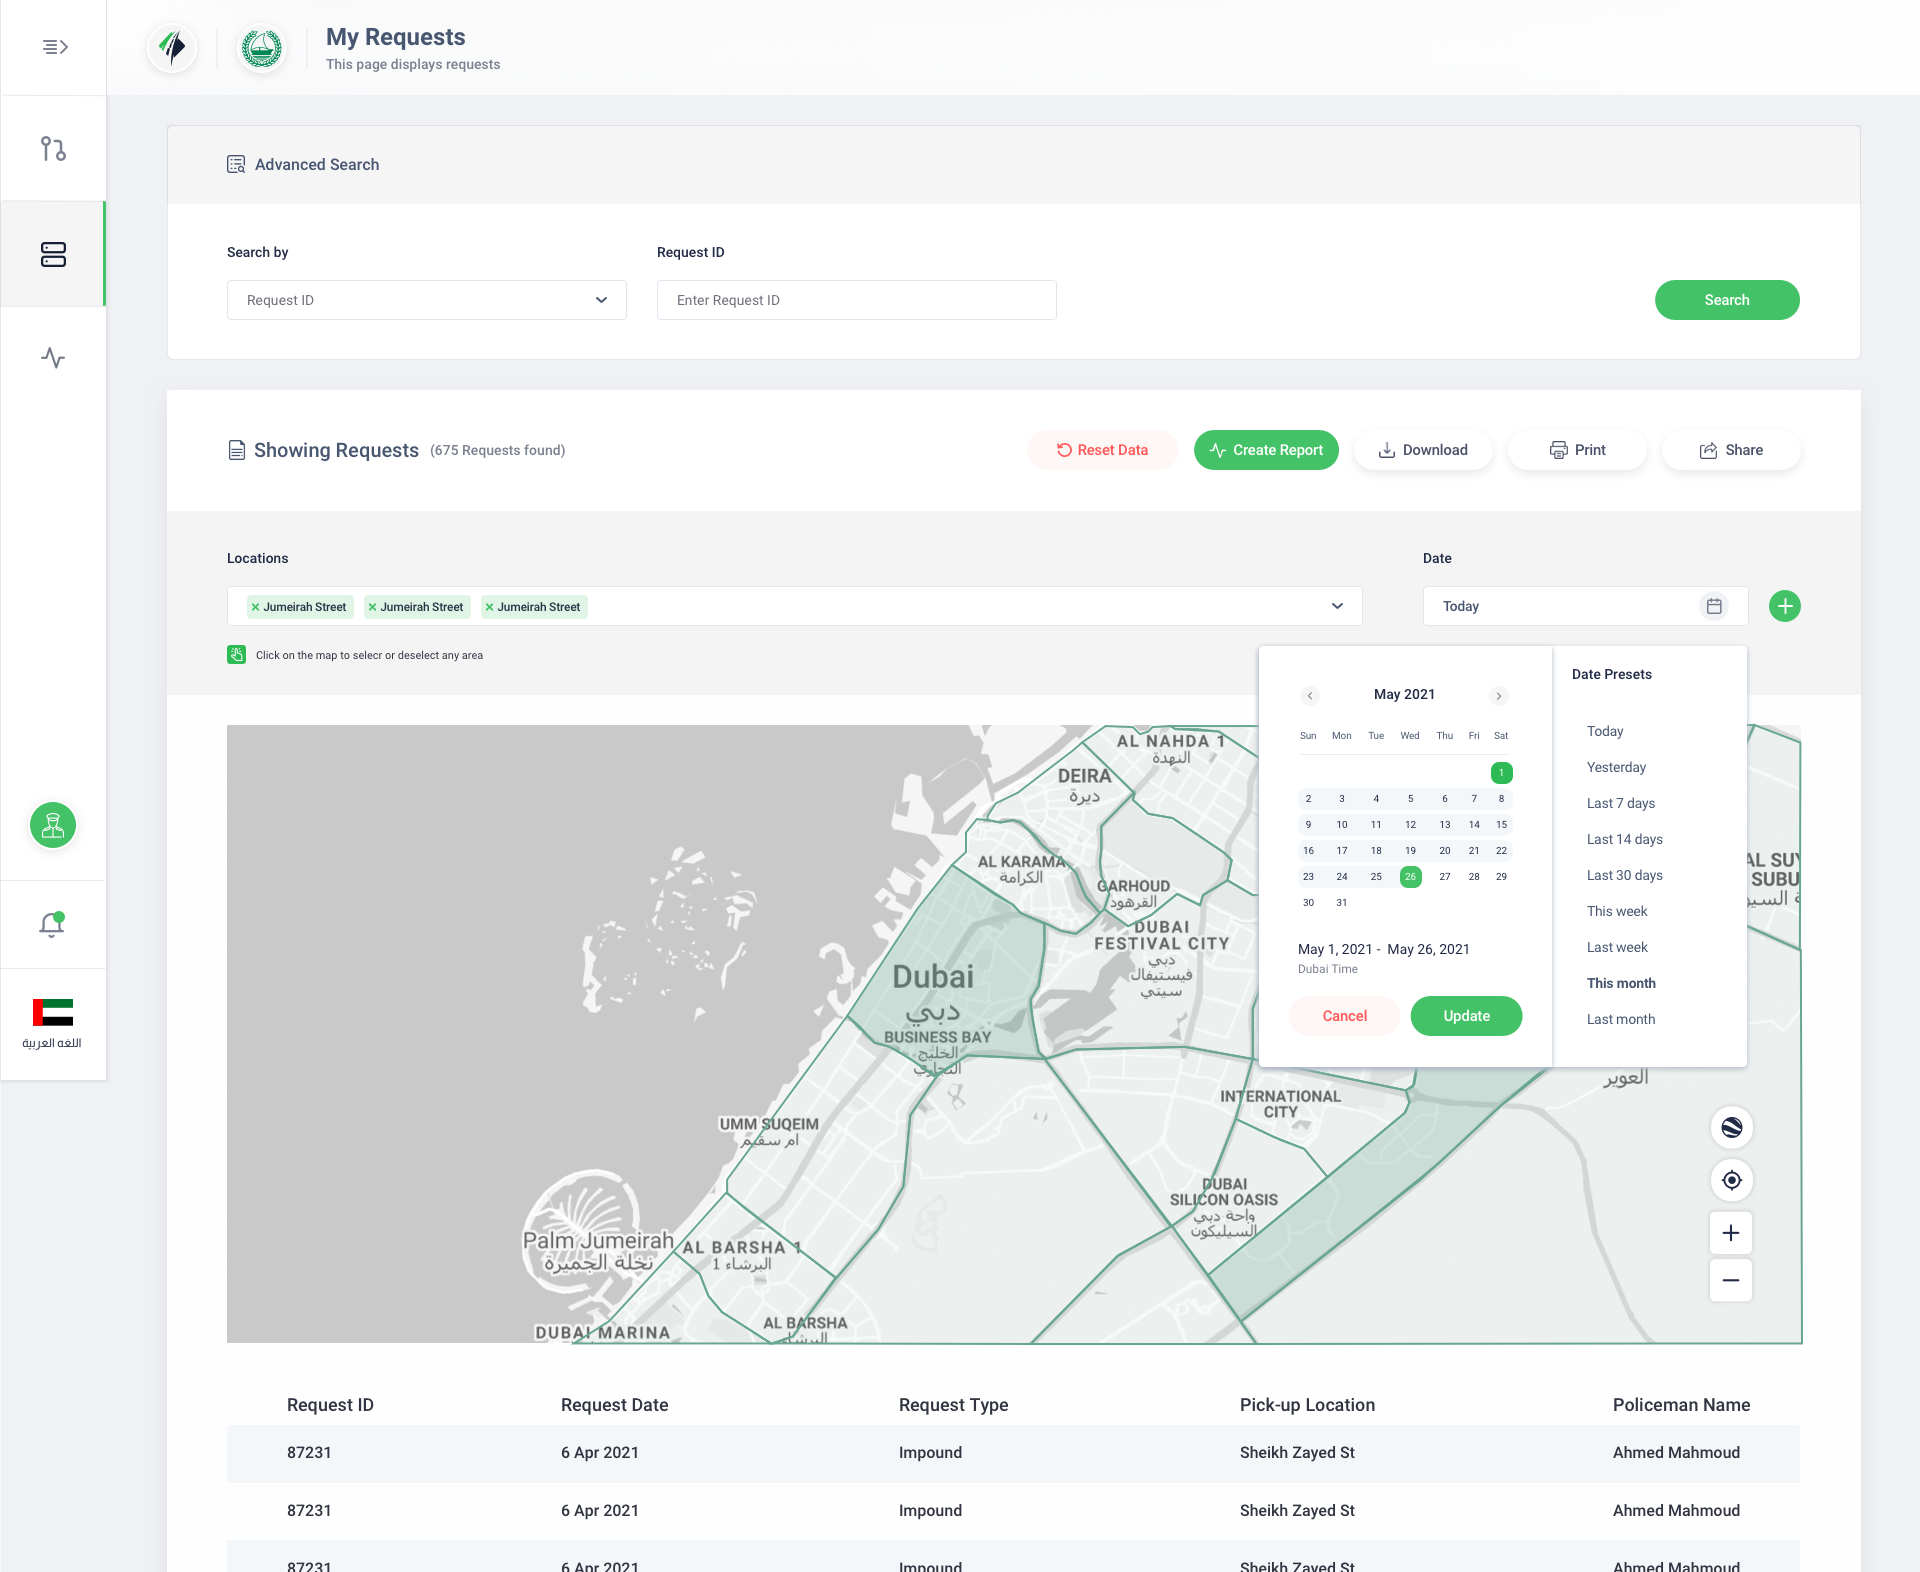Zoom in on the map
This screenshot has width=1920, height=1572.
[x=1731, y=1233]
